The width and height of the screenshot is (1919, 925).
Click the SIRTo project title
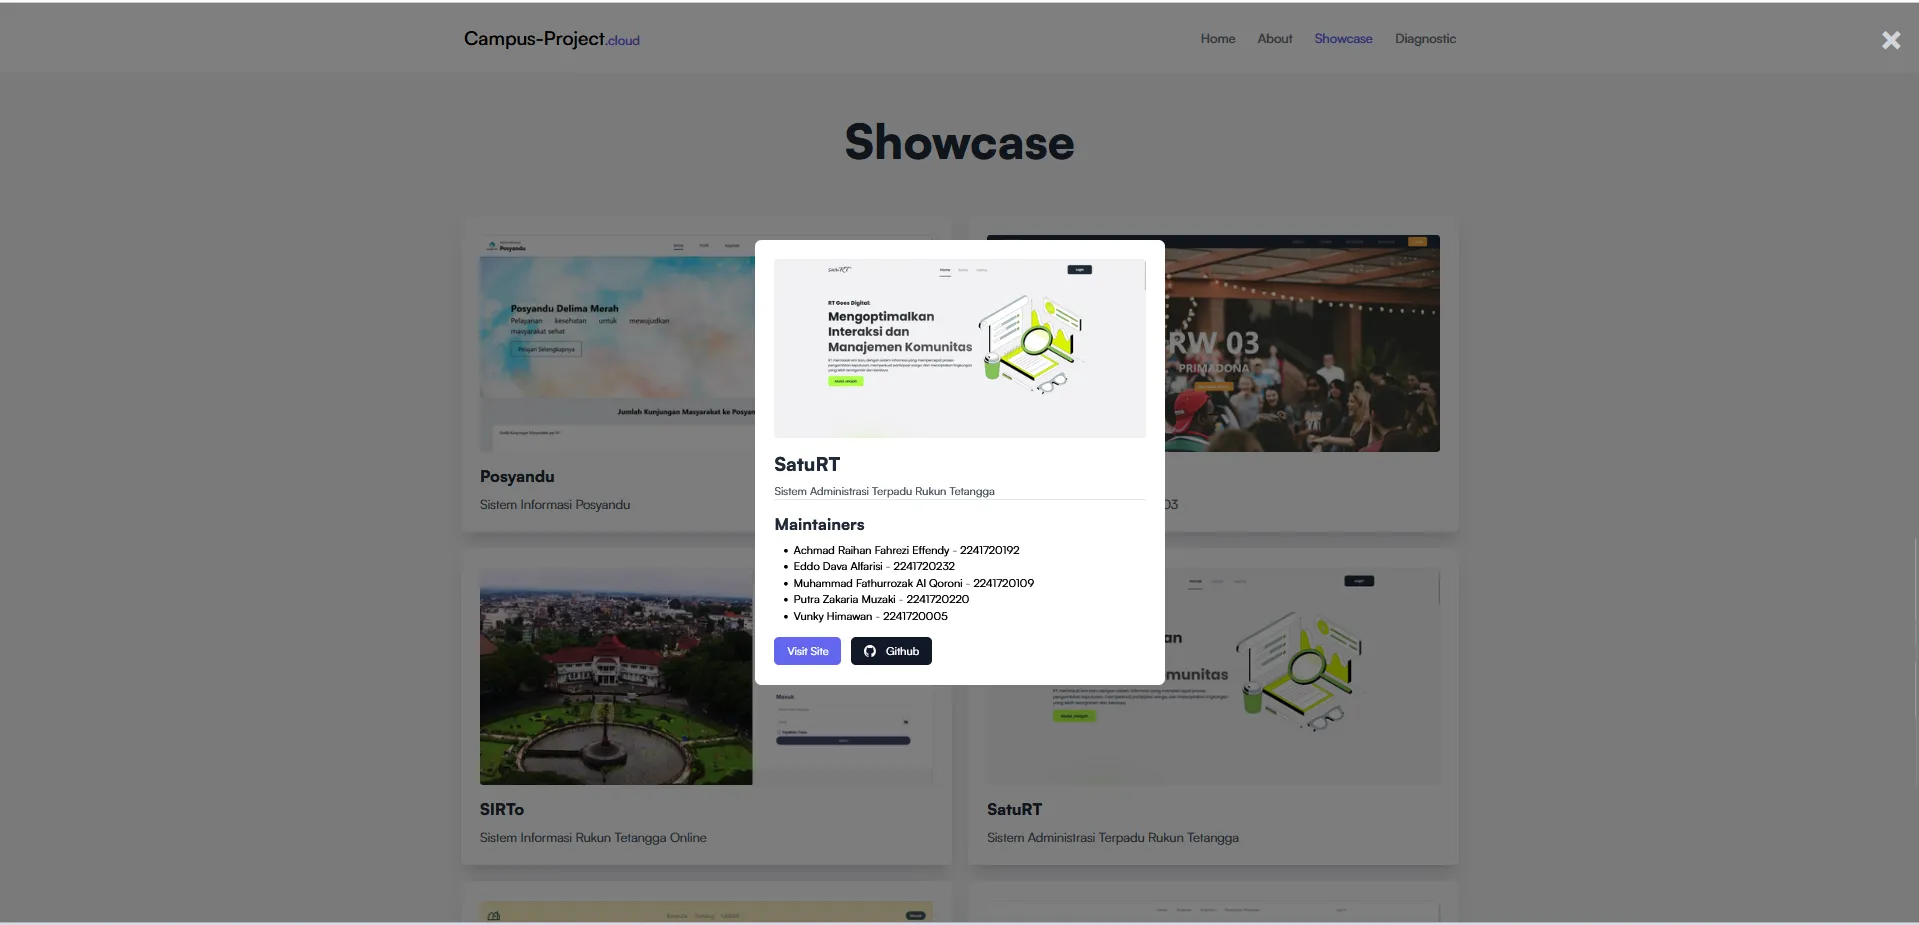(501, 810)
